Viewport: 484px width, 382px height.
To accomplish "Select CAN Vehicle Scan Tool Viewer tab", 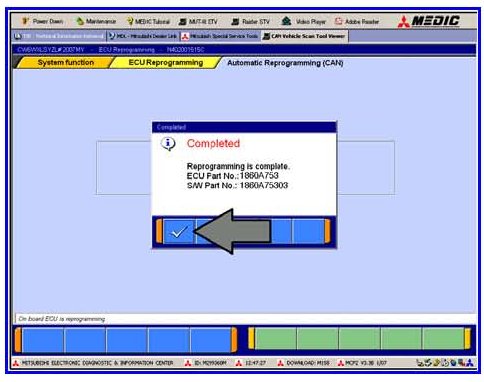I will (x=304, y=36).
